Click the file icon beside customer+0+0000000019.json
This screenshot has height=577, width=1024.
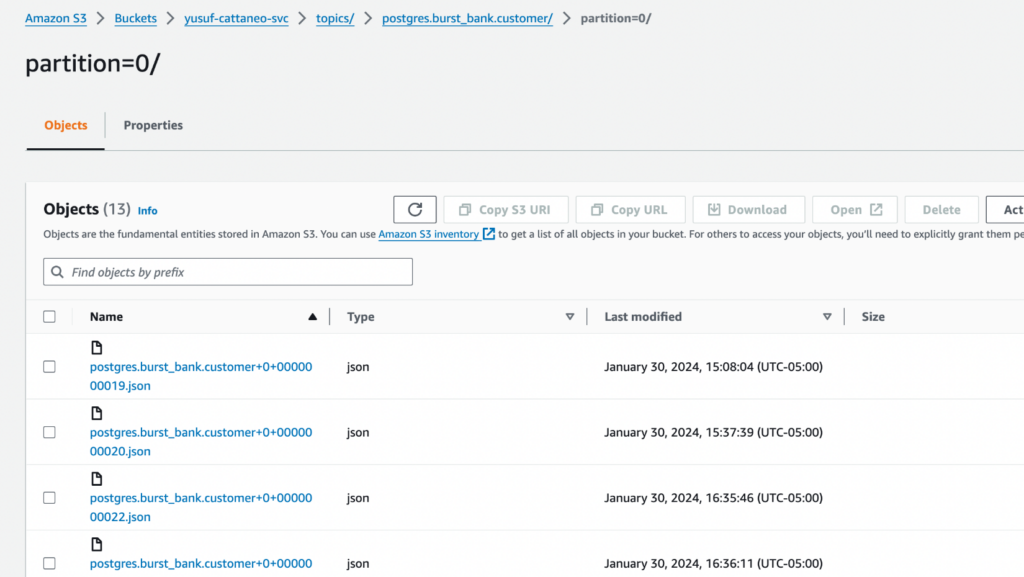tap(95, 347)
